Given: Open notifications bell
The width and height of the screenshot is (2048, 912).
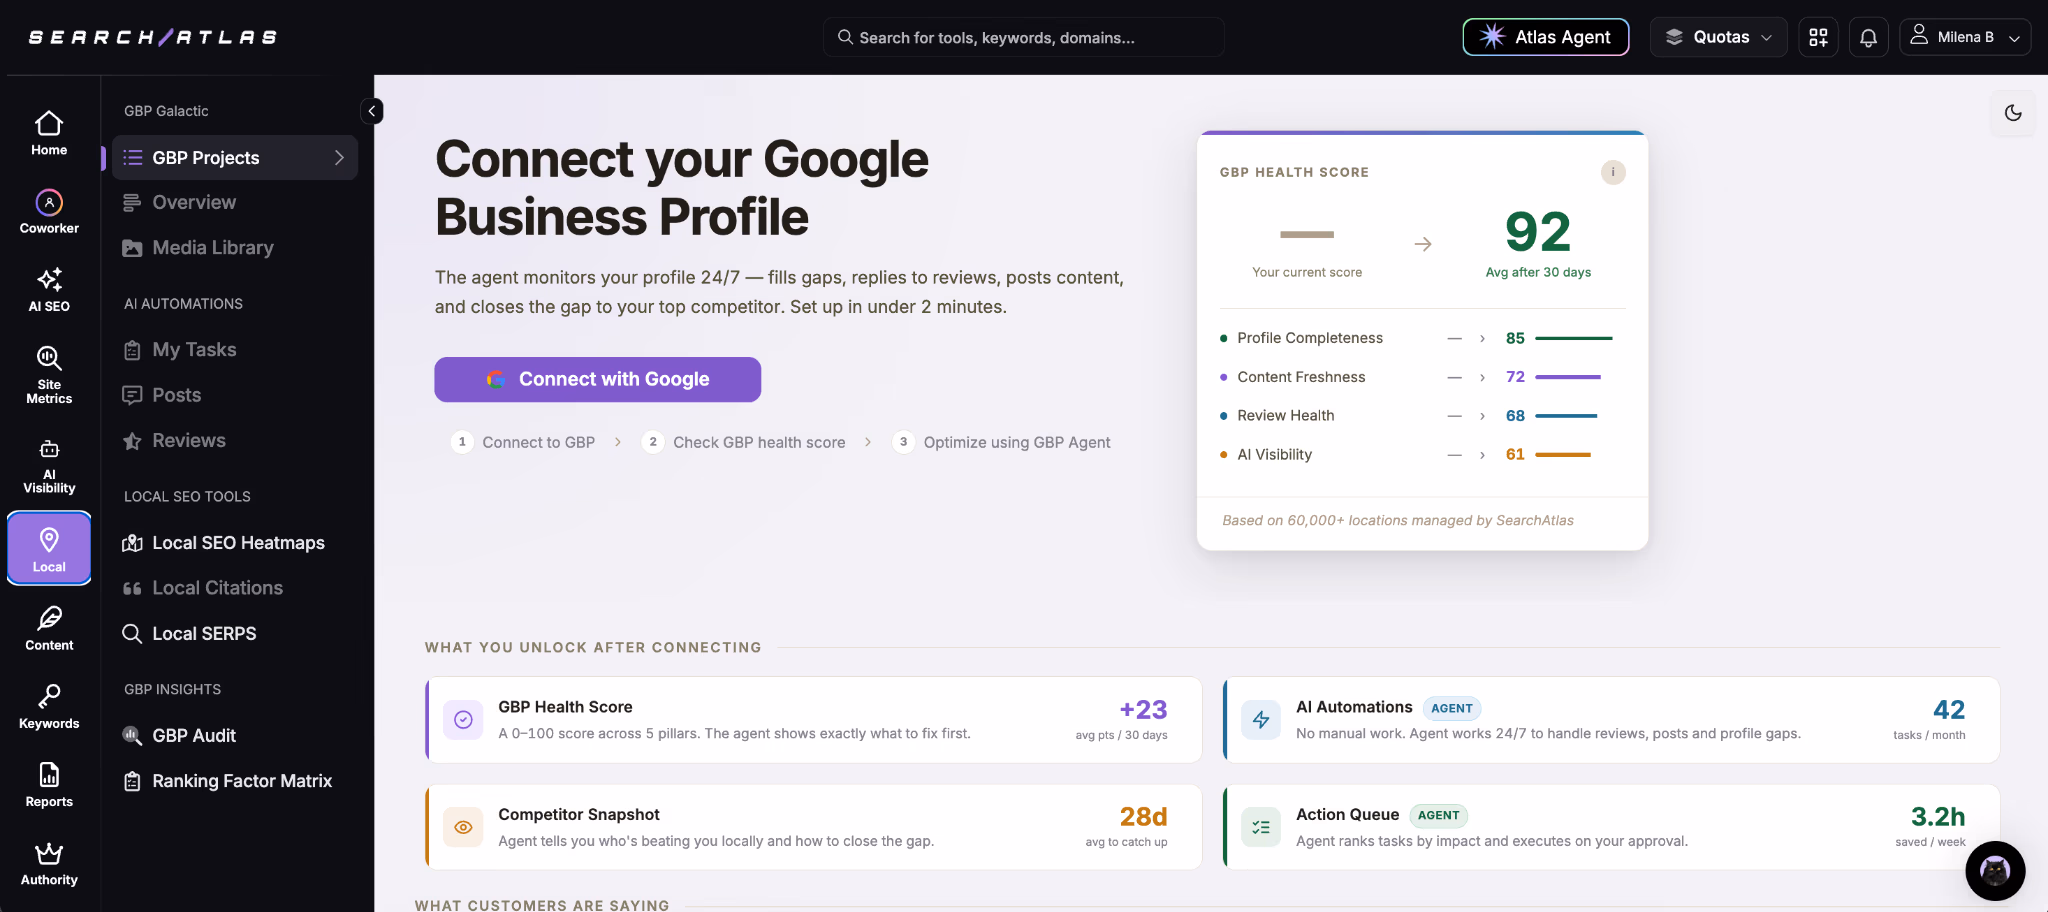Looking at the screenshot, I should pos(1868,37).
